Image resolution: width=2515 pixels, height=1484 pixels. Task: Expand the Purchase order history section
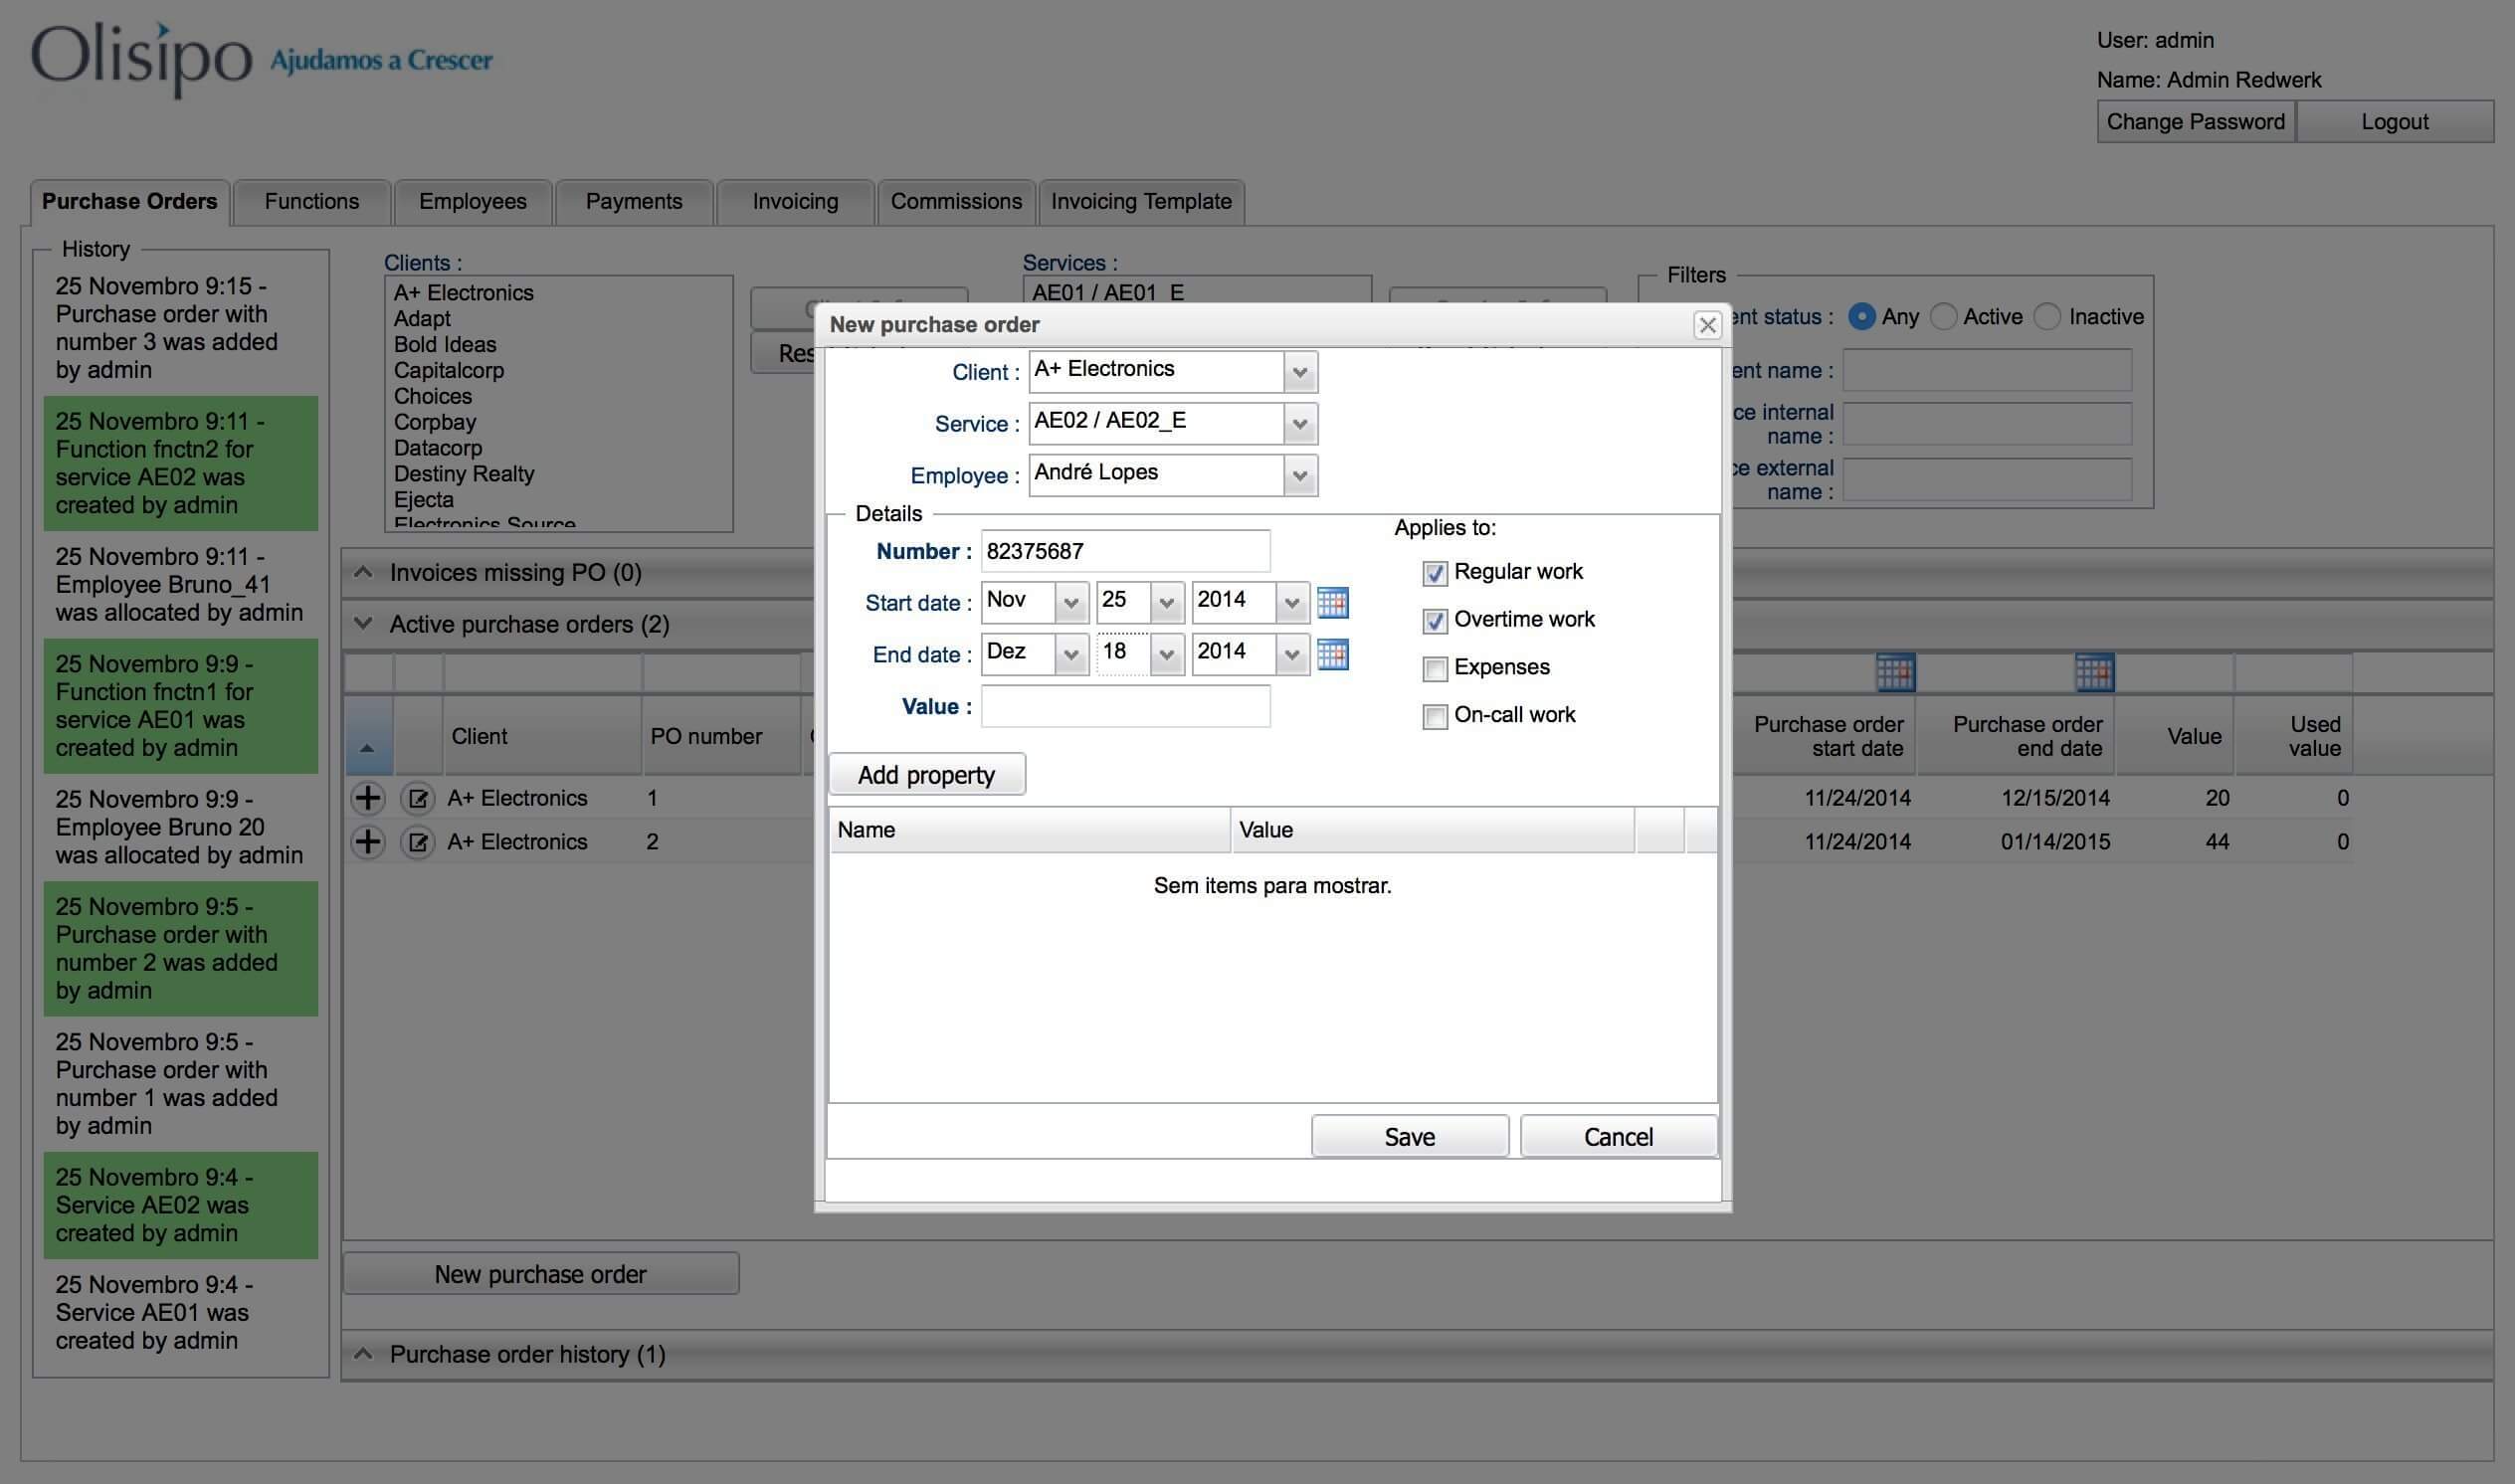point(364,1354)
